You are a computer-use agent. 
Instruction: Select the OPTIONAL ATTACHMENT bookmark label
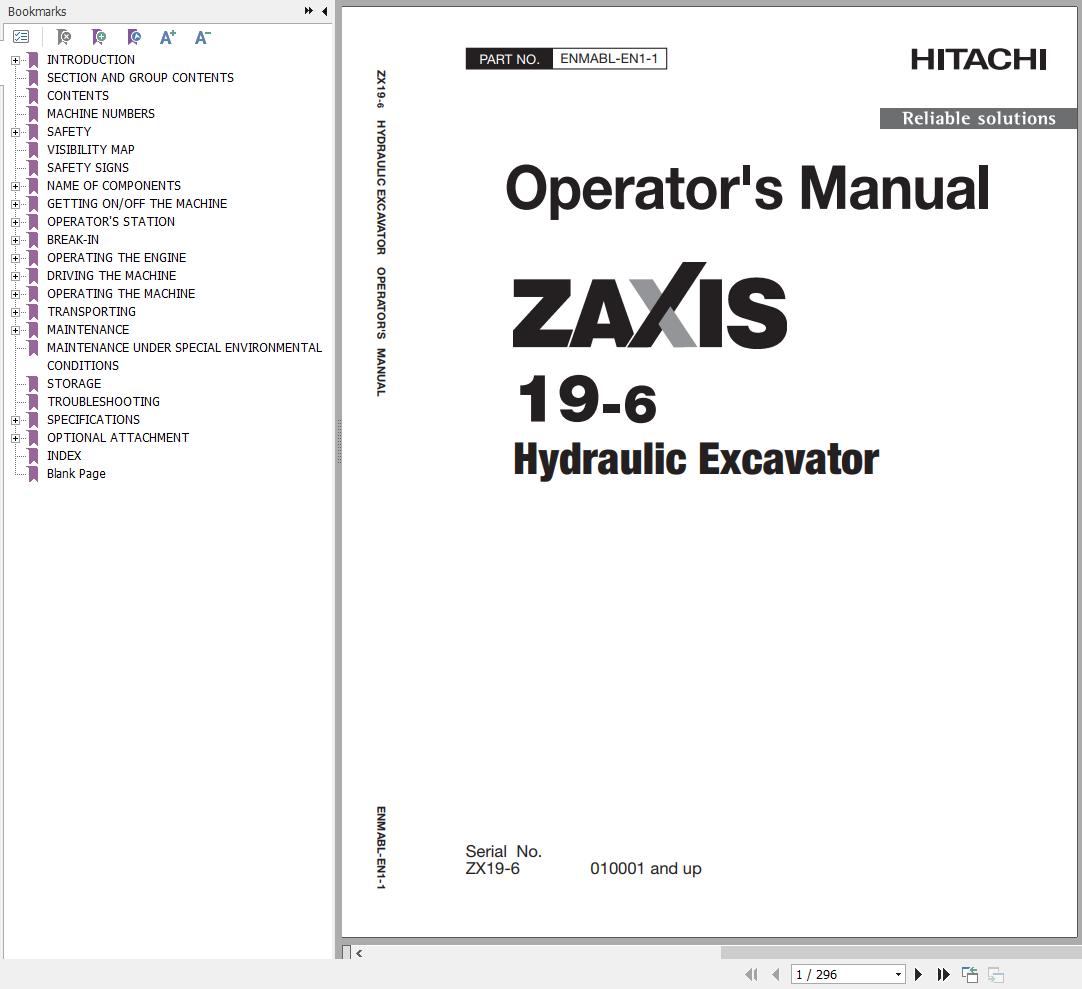118,438
